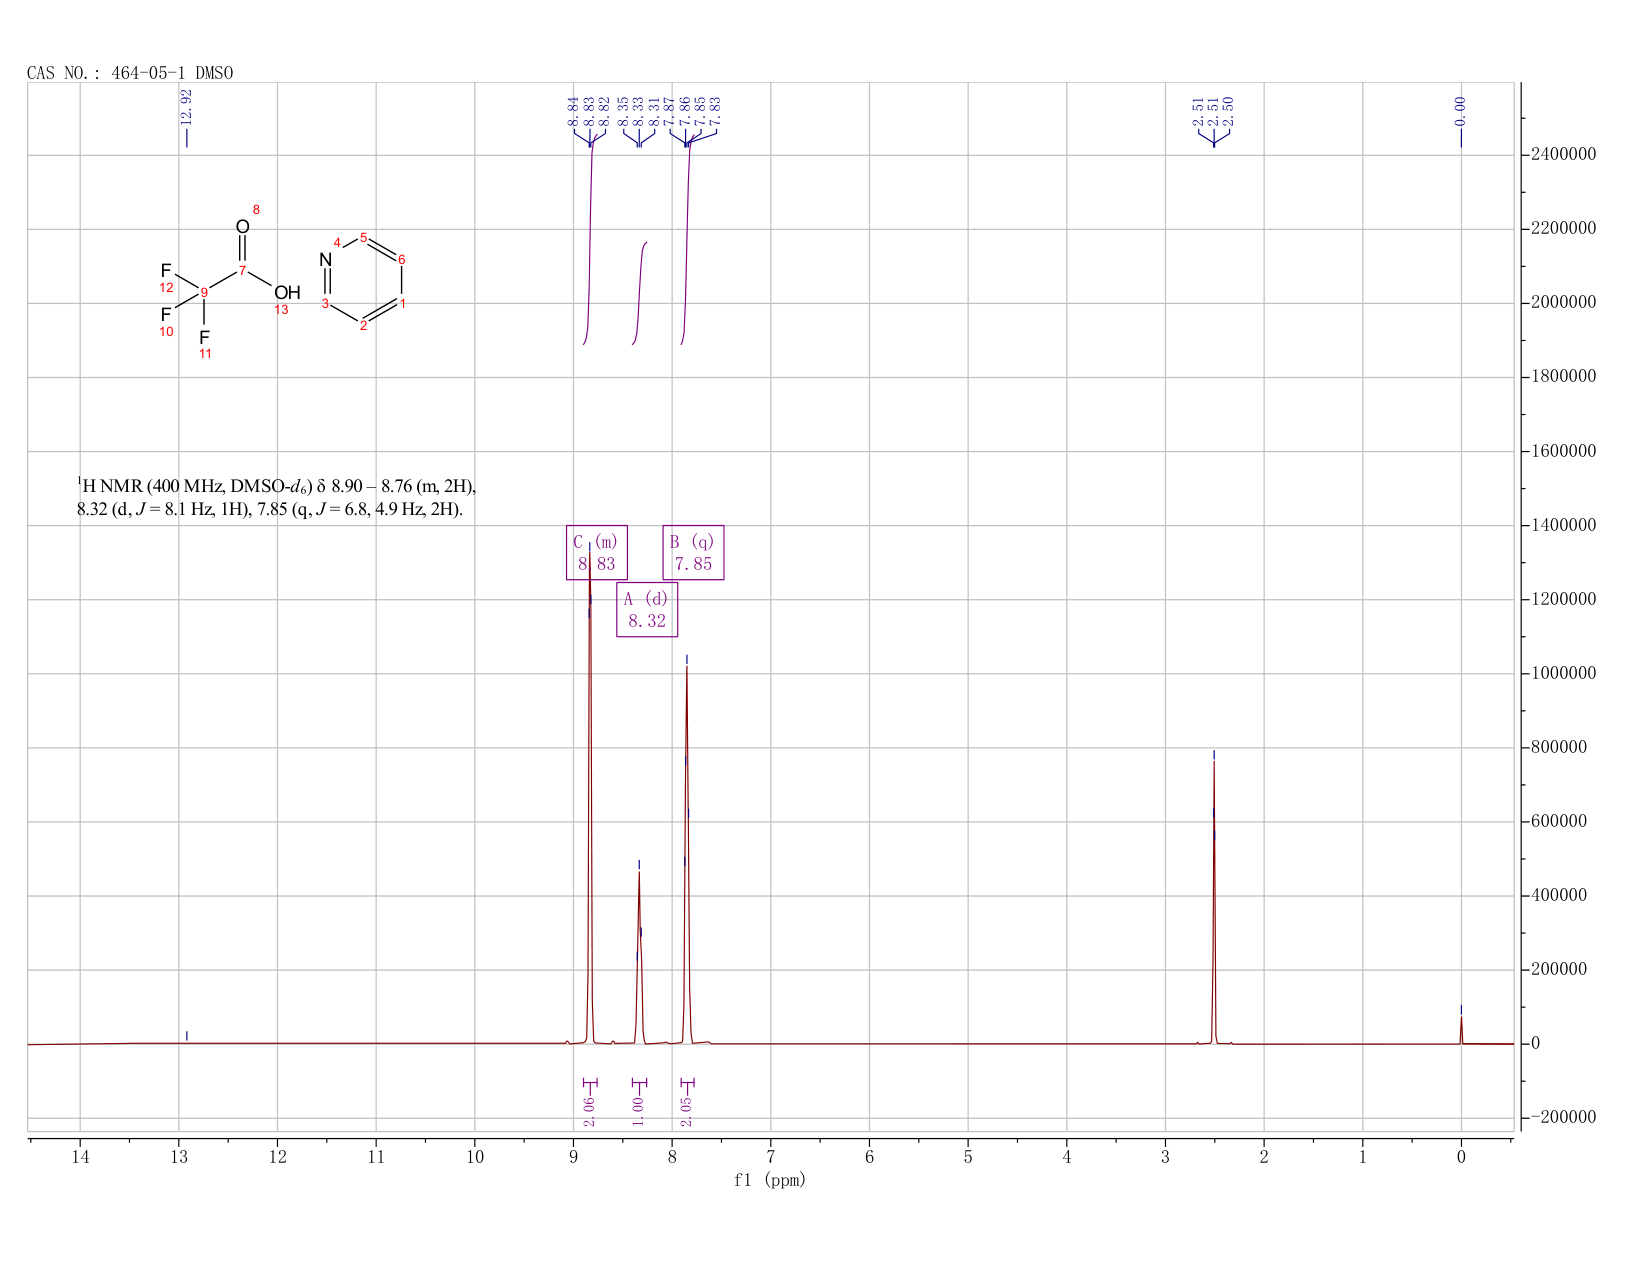This screenshot has height=1275, width=1650.
Task: Click the 8.84 peak label above spectrum
Action: (x=573, y=111)
